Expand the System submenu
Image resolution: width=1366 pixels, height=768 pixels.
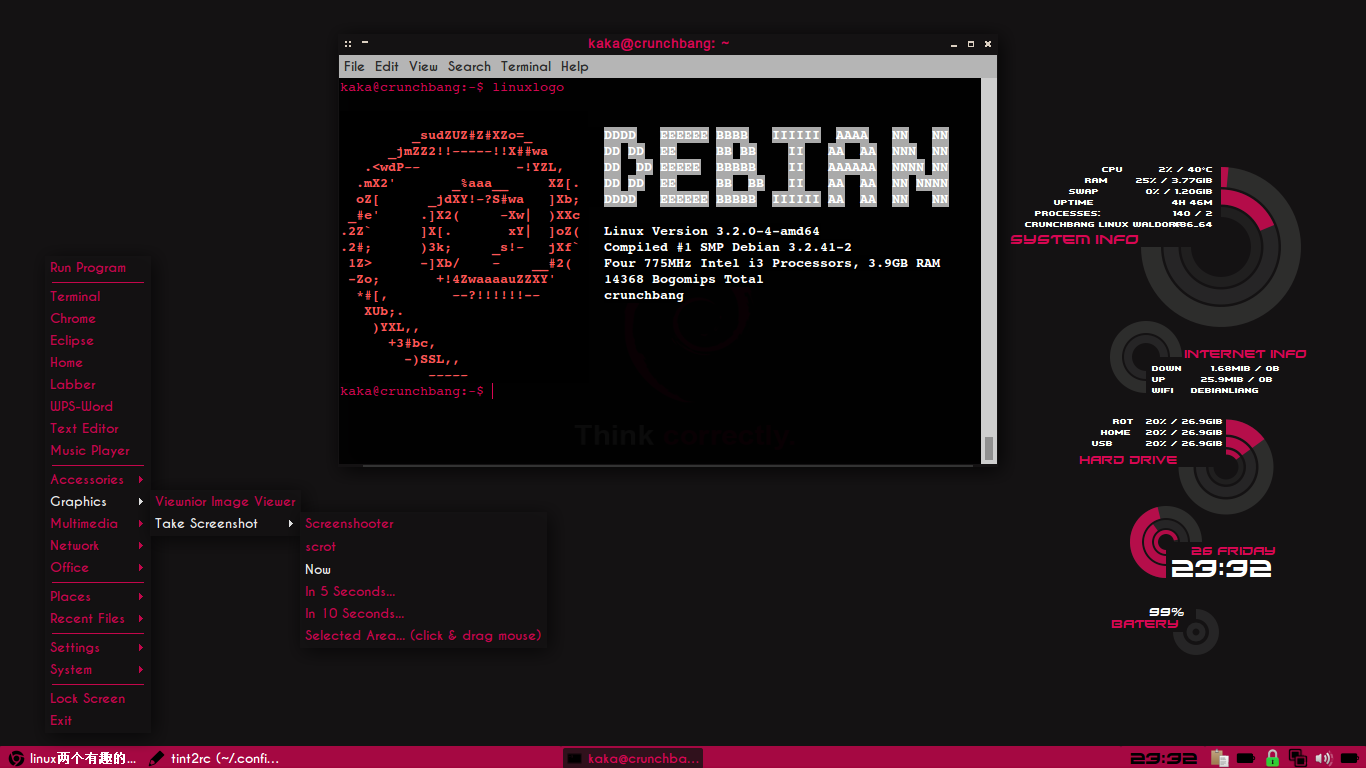pyautogui.click(x=97, y=669)
